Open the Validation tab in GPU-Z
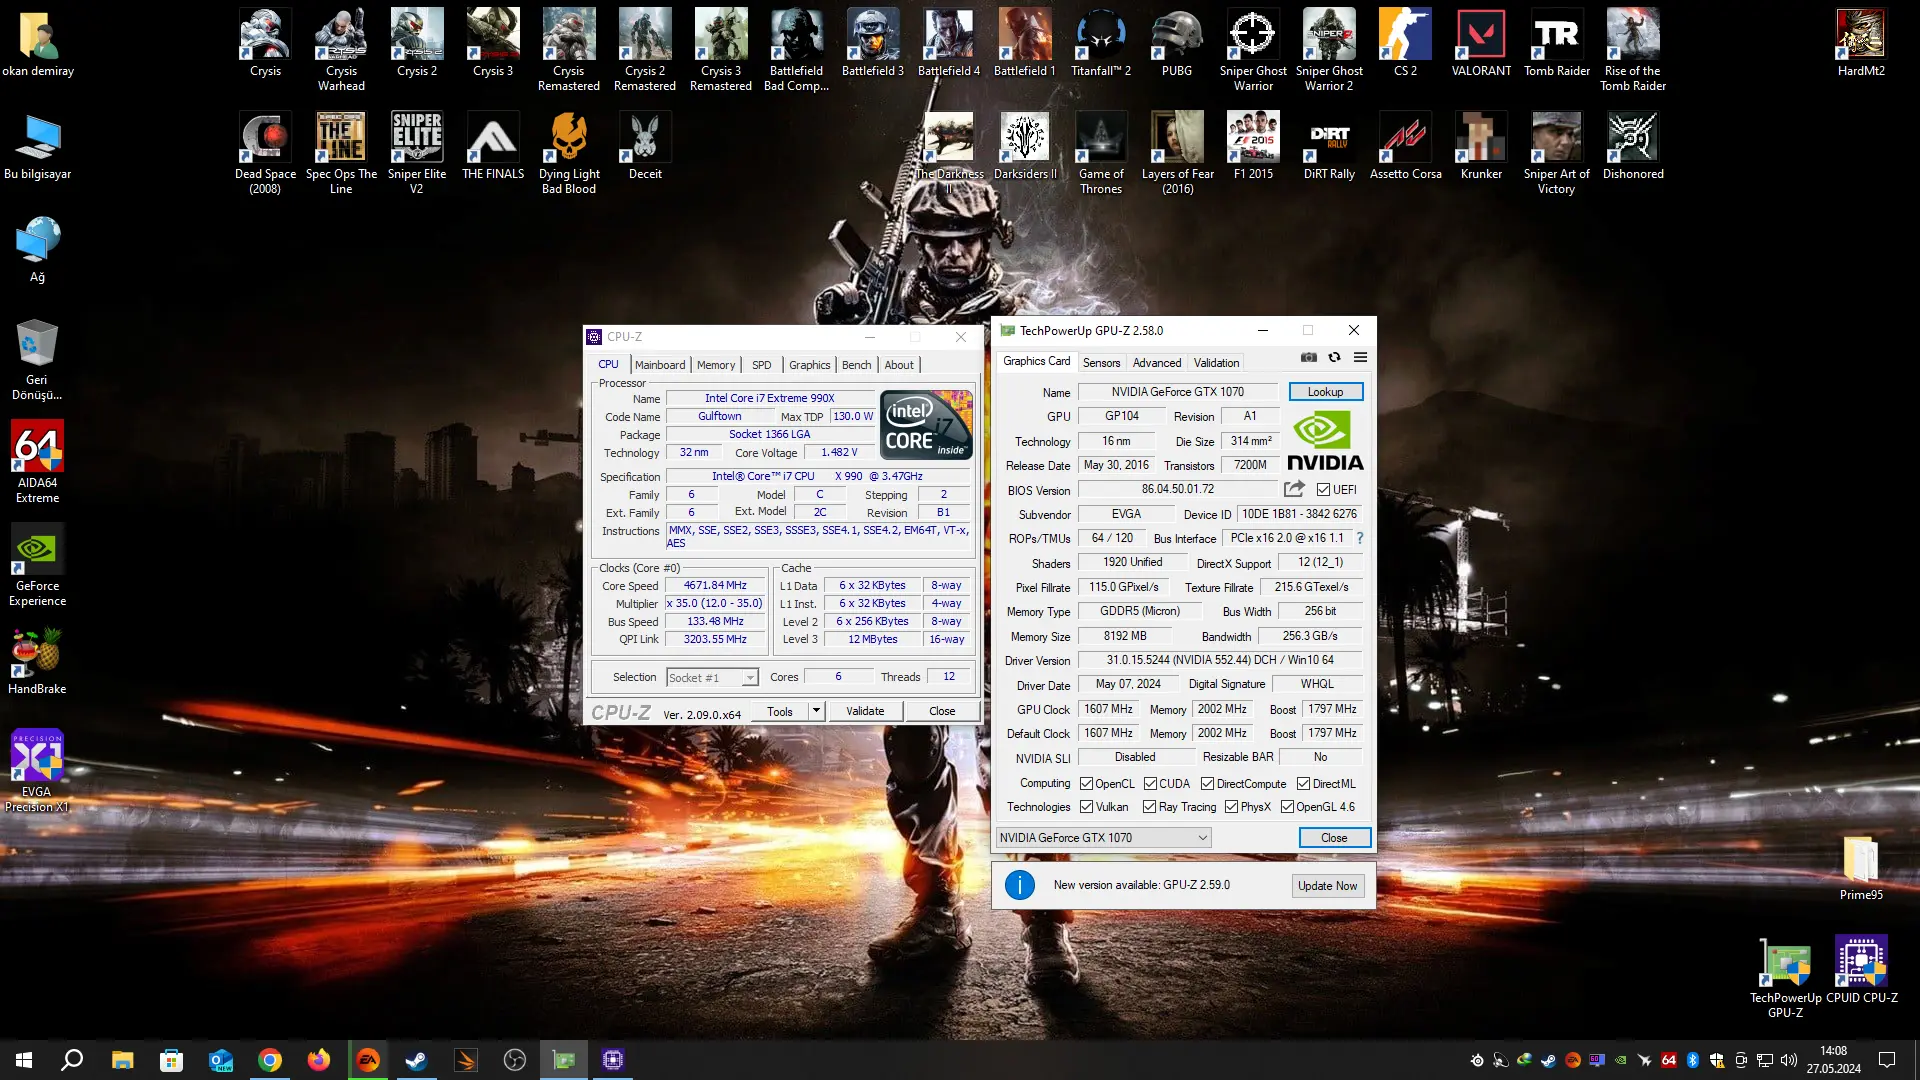The height and width of the screenshot is (1080, 1920). [1216, 363]
